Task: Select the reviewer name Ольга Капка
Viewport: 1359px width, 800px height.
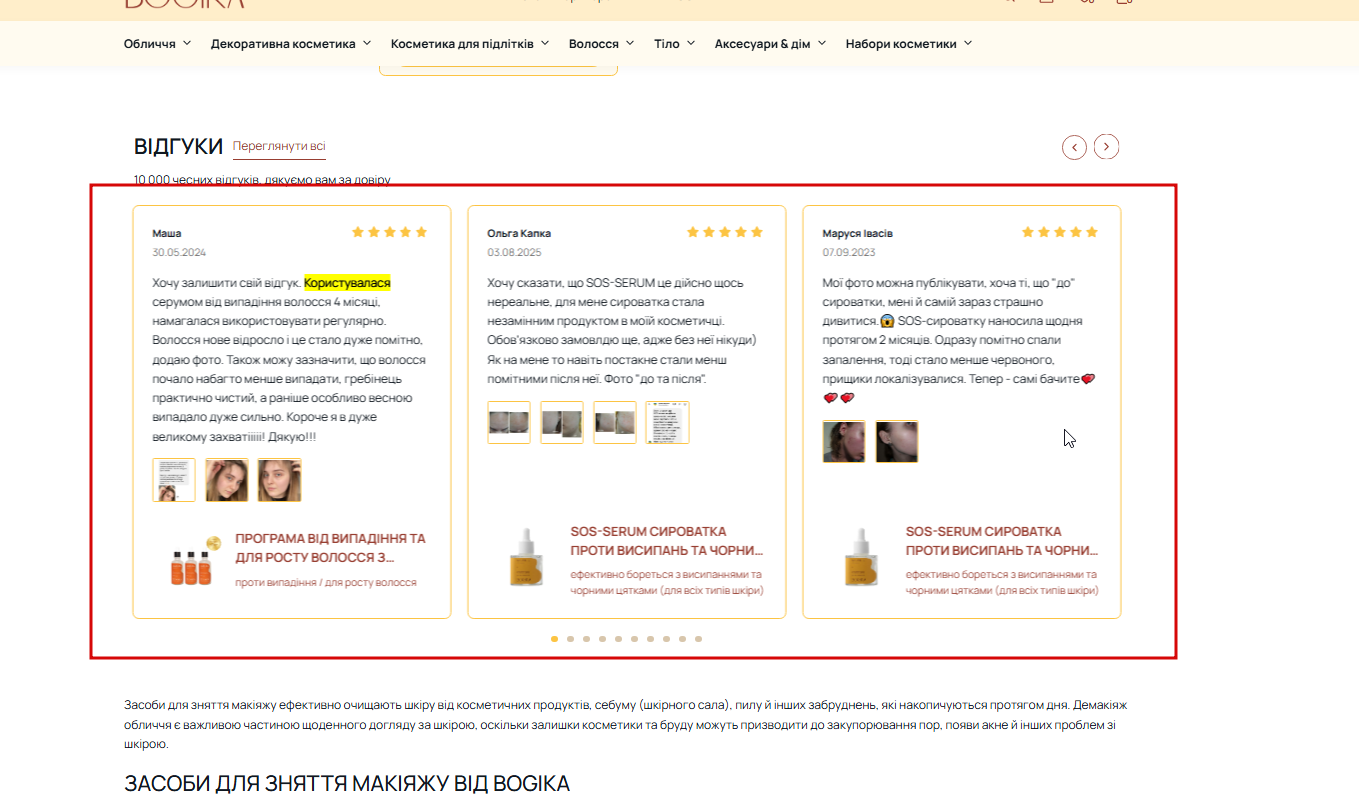Action: coord(519,233)
